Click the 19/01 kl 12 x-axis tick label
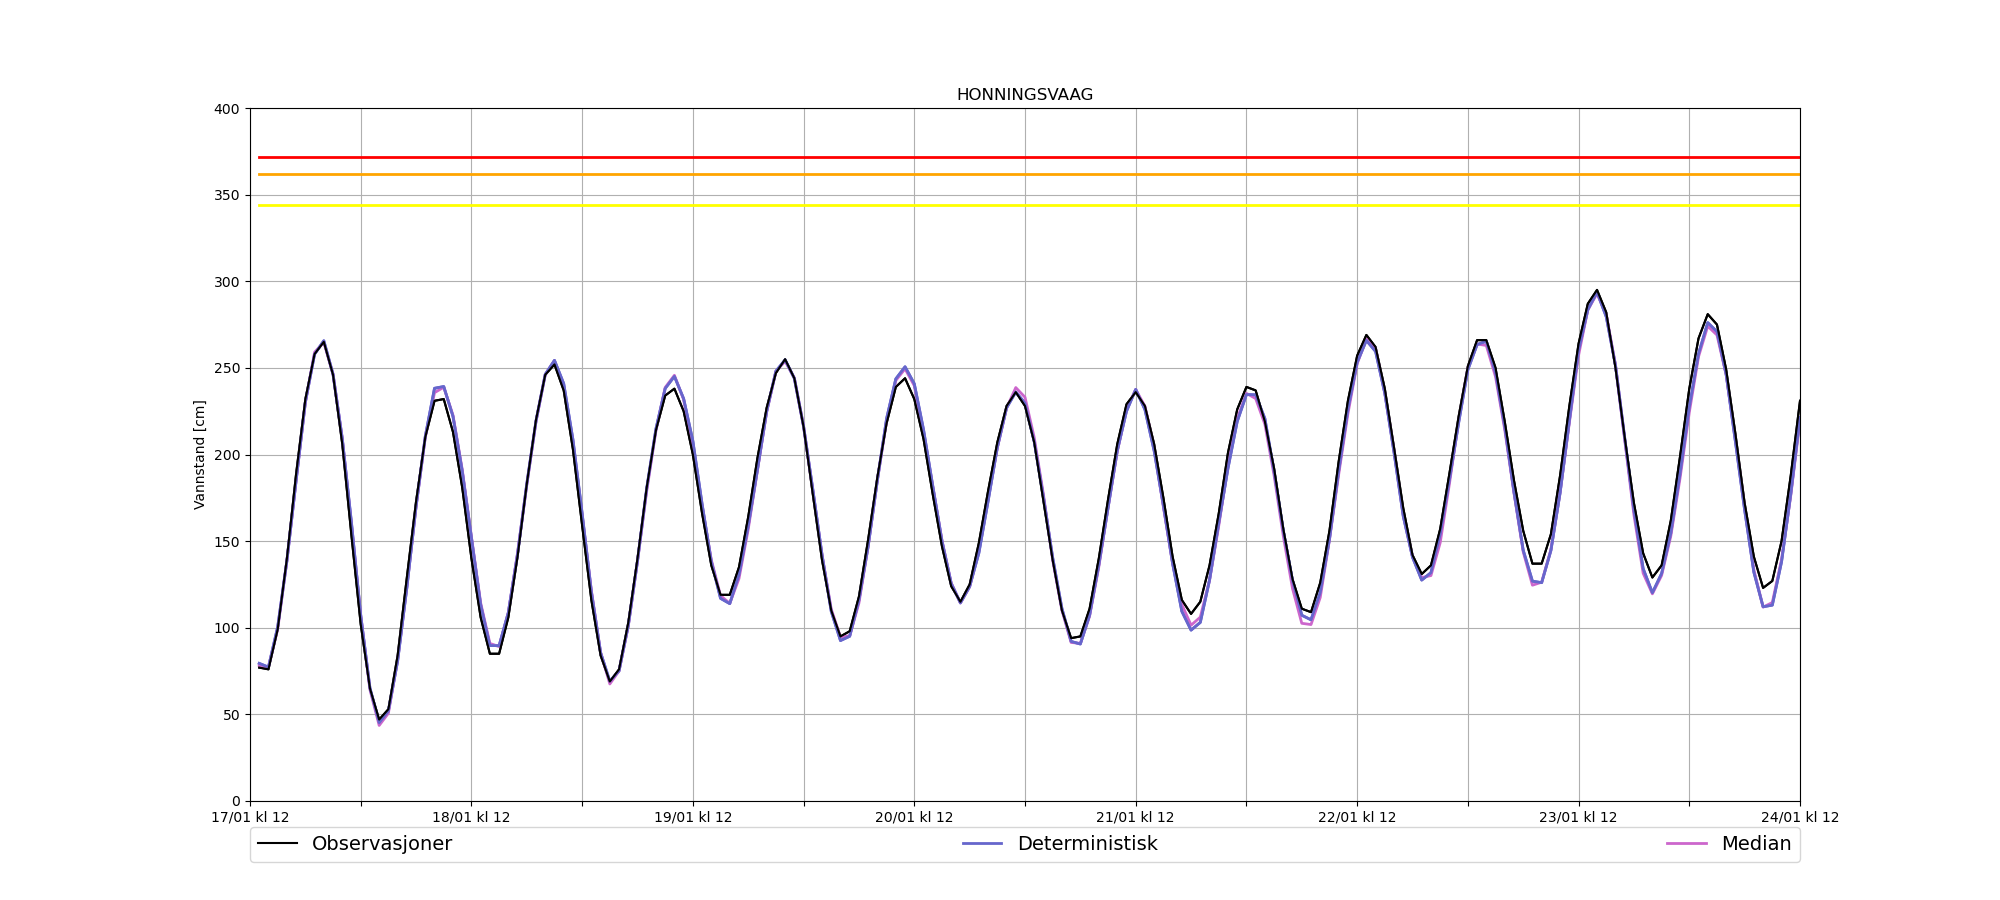This screenshot has width=2000, height=900. coord(693,818)
